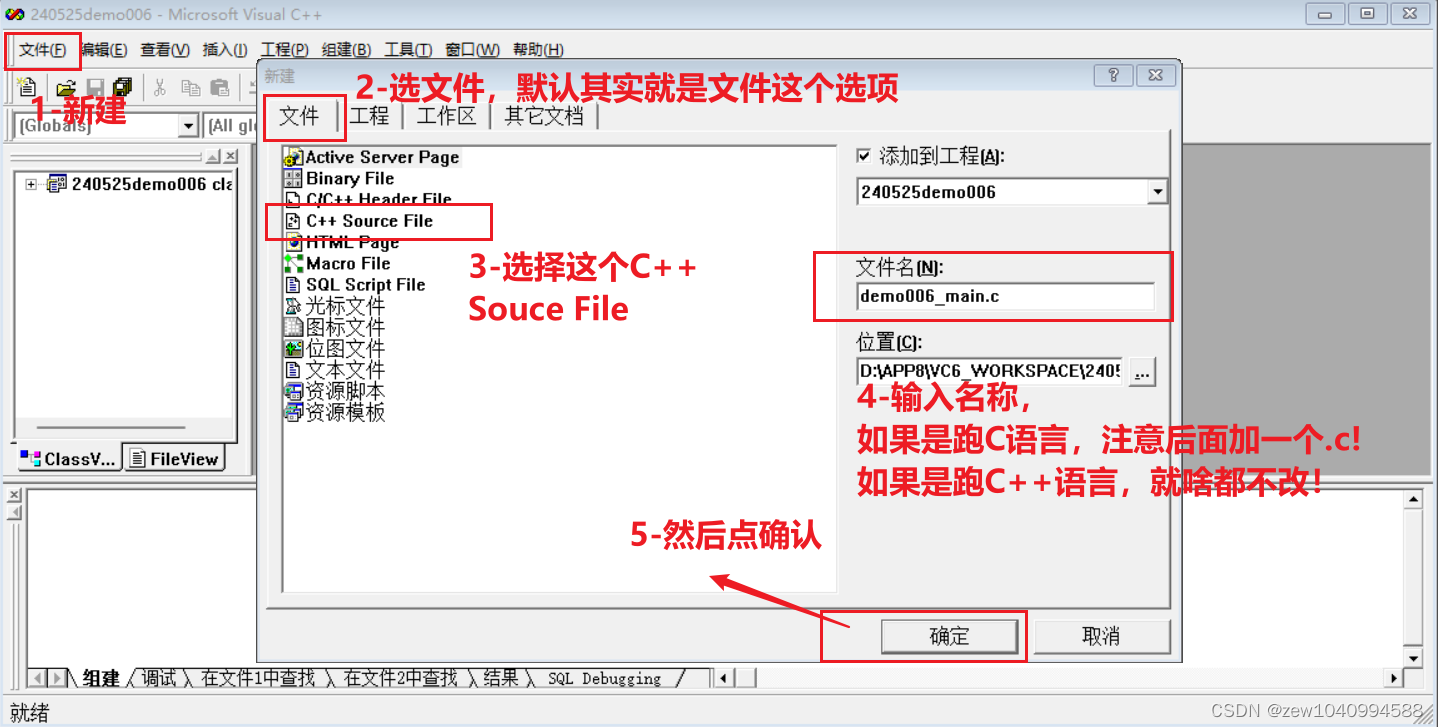Switch to the 调试 output tab
The image size is (1438, 727).
159,678
